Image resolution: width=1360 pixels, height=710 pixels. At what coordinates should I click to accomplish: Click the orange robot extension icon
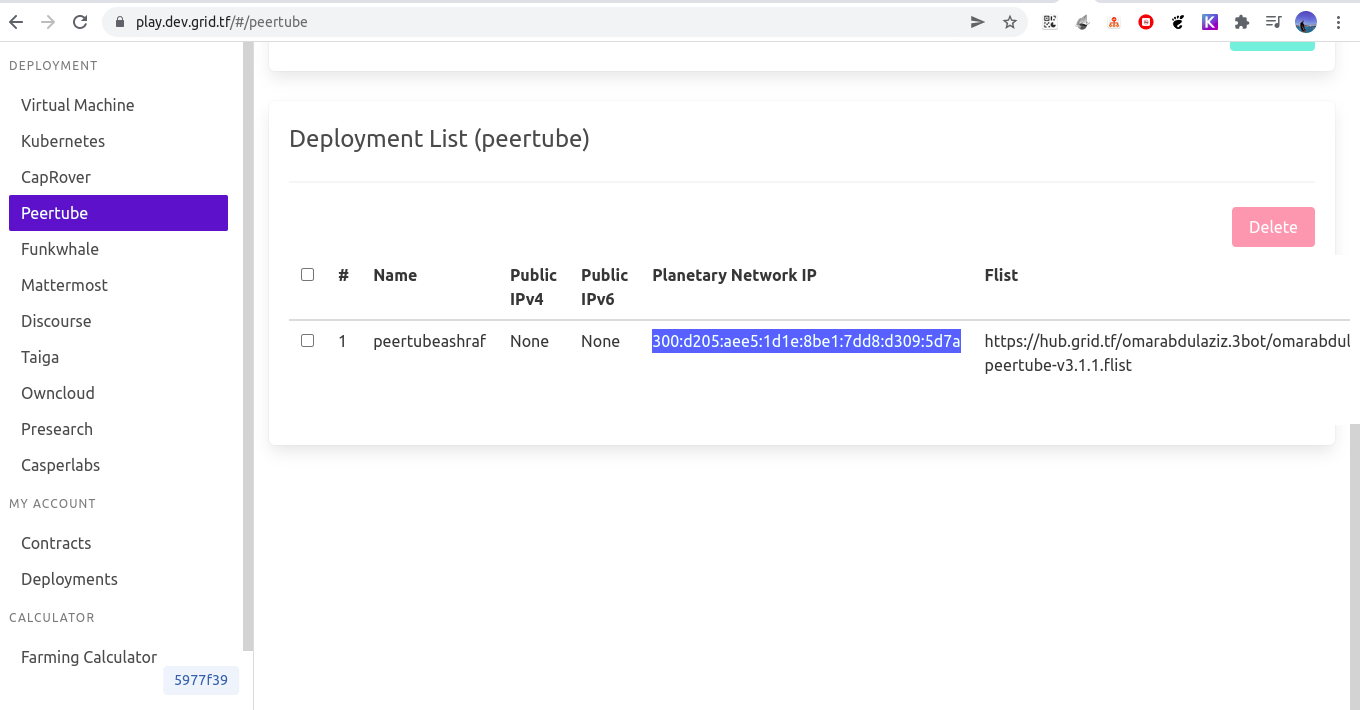1113,21
